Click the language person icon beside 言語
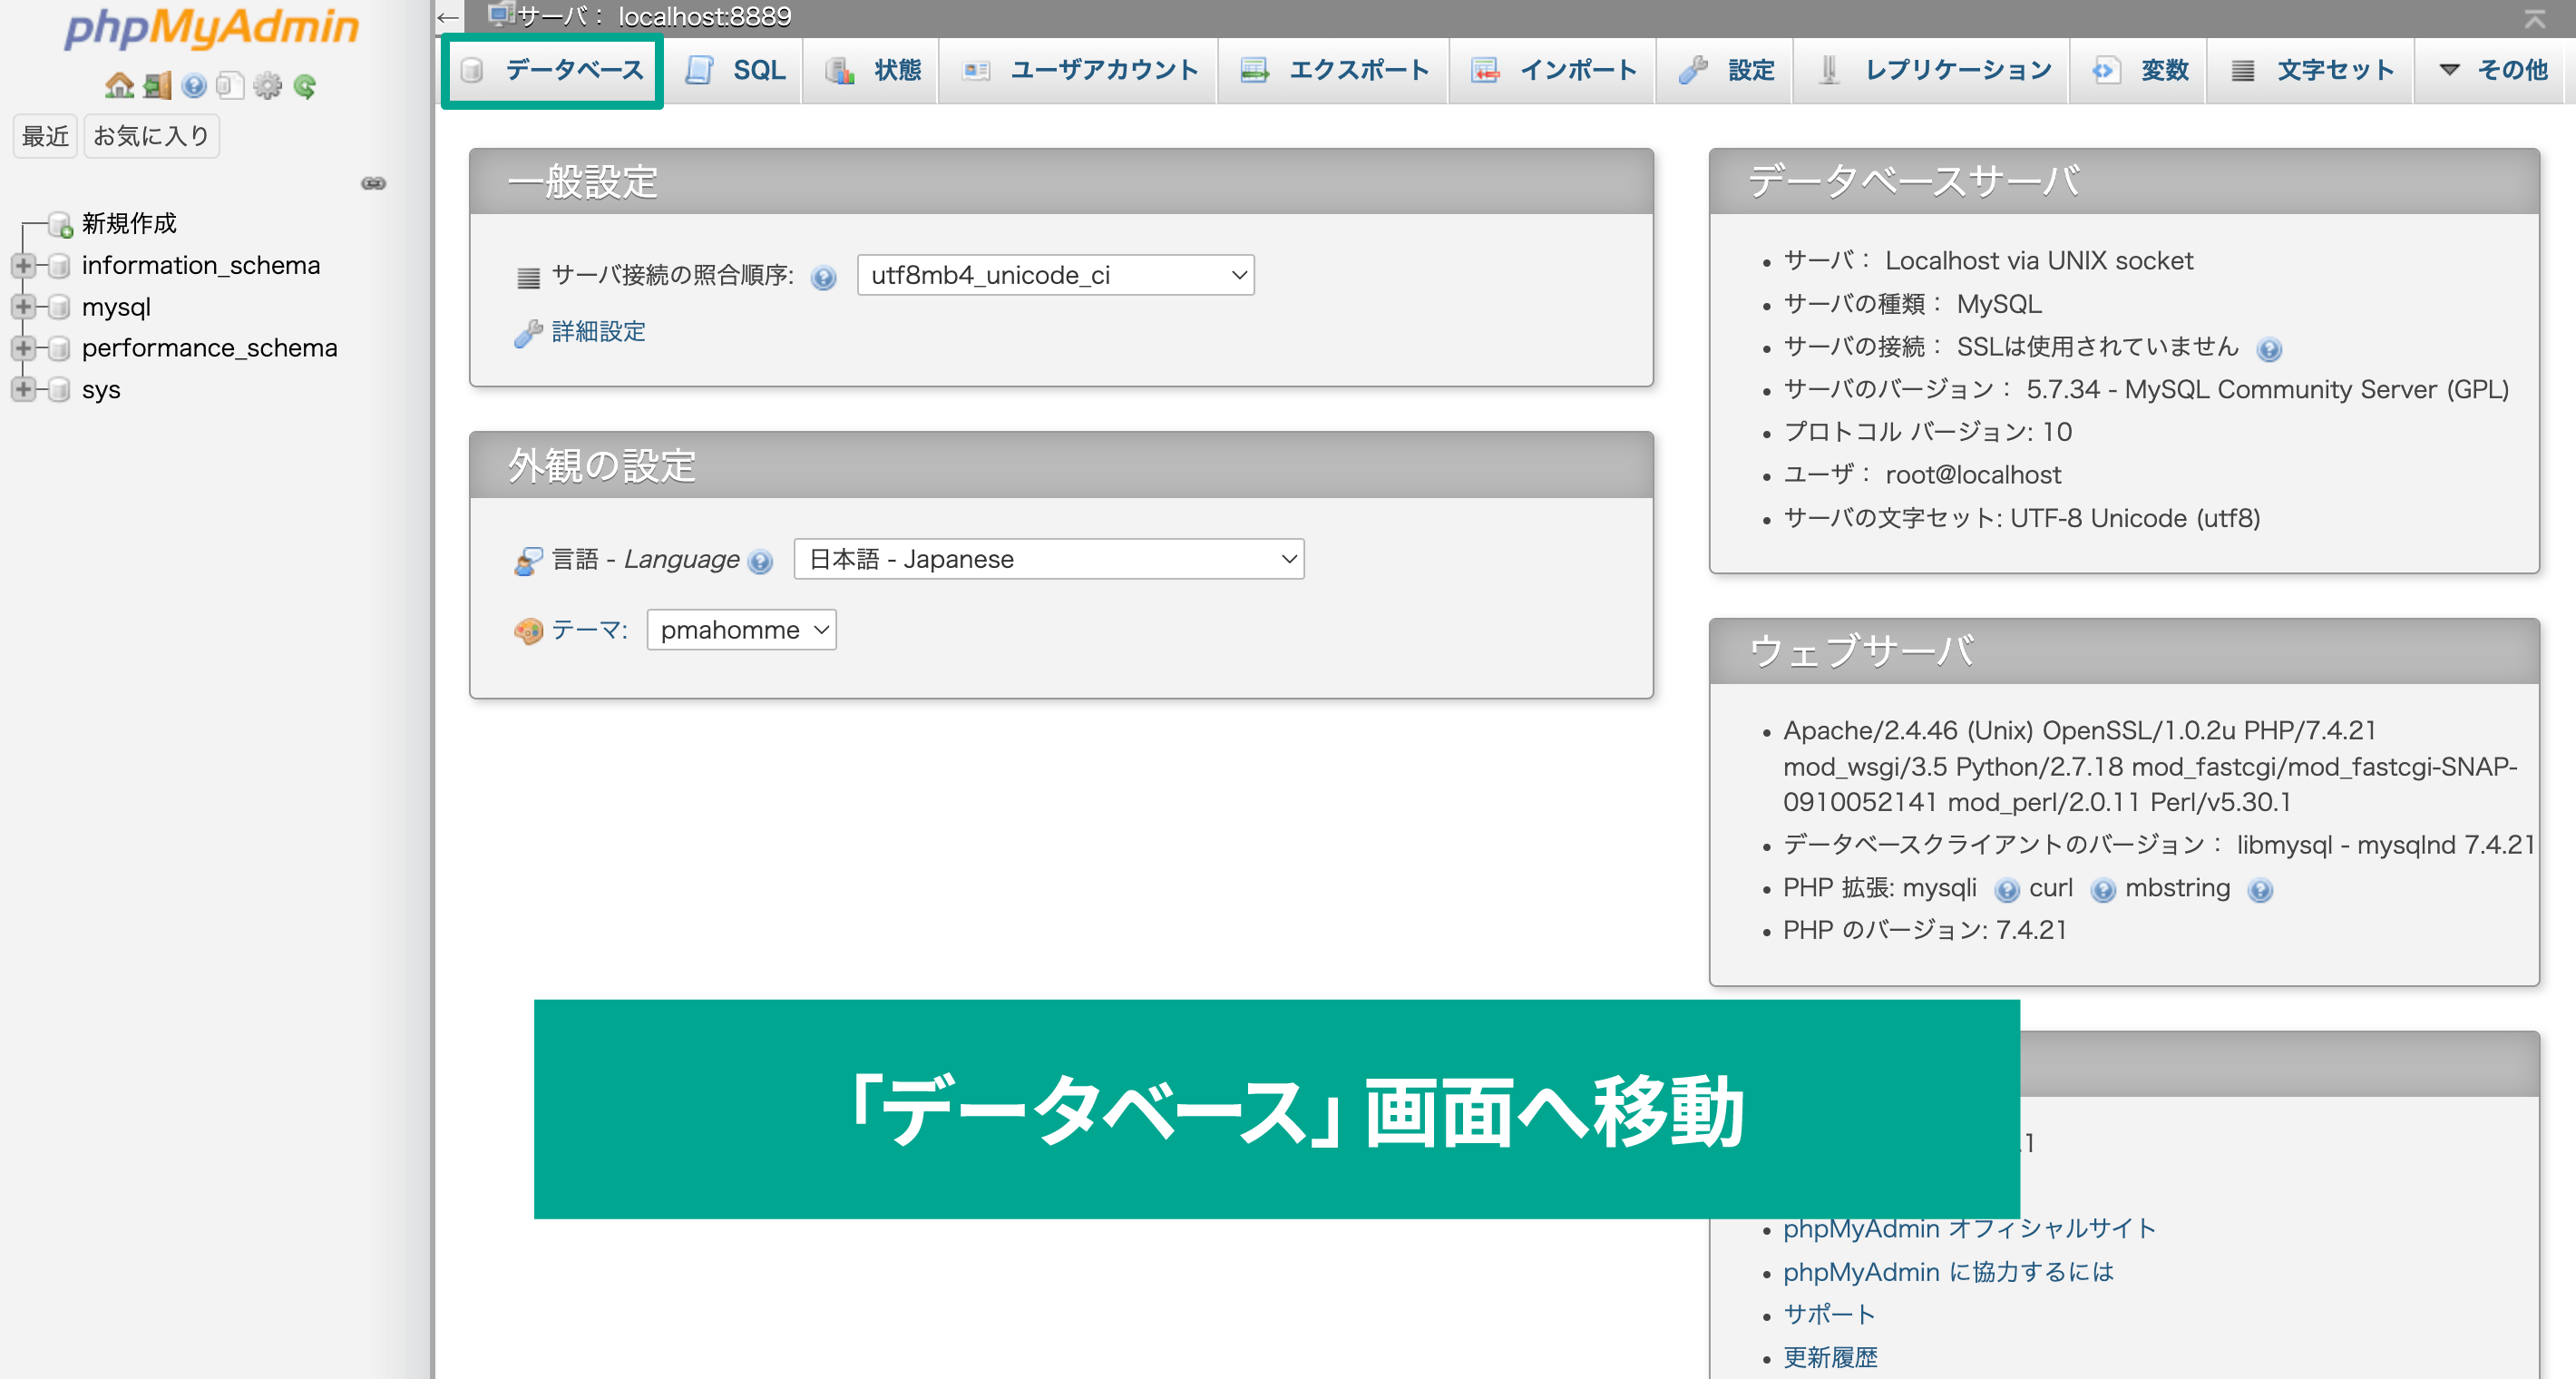This screenshot has height=1379, width=2576. coord(528,561)
